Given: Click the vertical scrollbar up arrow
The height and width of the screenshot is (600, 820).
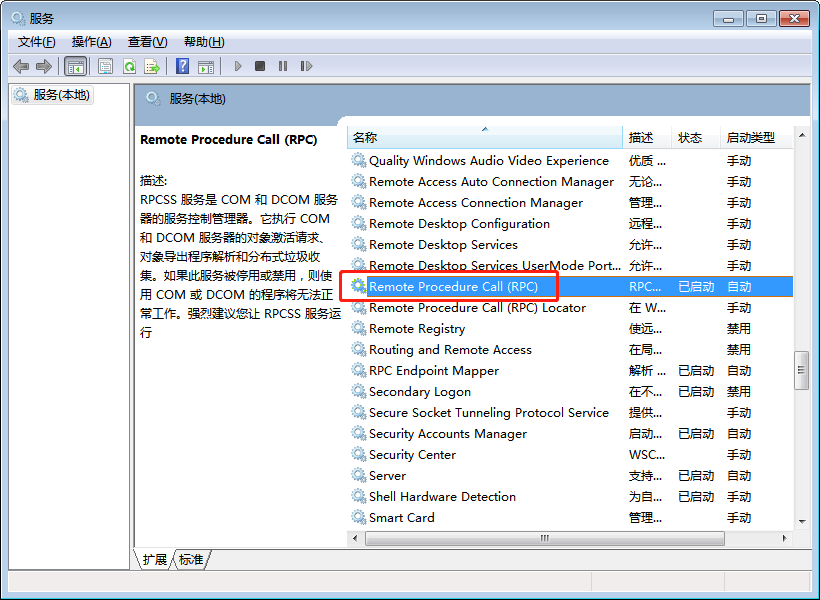Looking at the screenshot, I should click(x=802, y=135).
